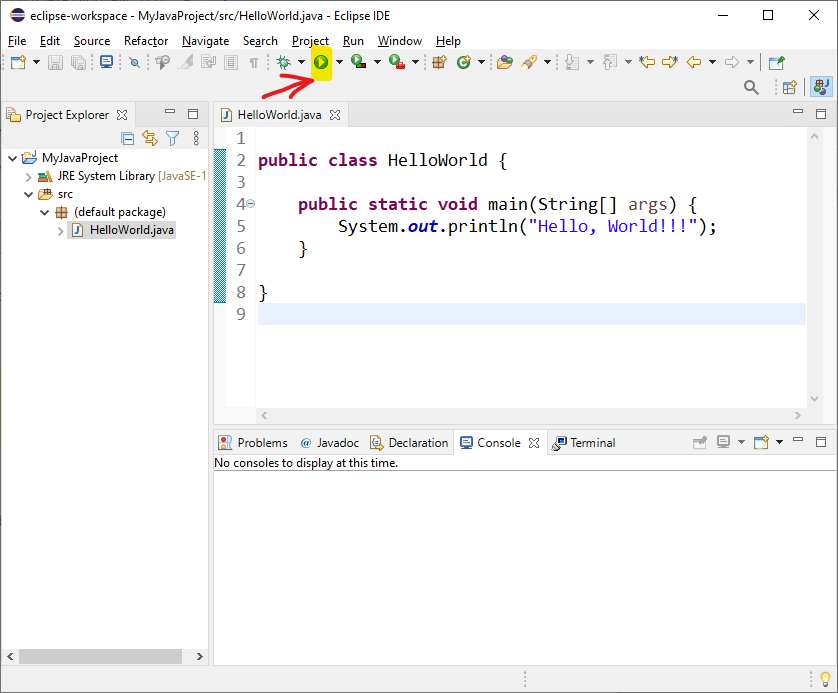The width and height of the screenshot is (838, 693).
Task: Open the Run button dropdown arrow
Action: coord(337,62)
